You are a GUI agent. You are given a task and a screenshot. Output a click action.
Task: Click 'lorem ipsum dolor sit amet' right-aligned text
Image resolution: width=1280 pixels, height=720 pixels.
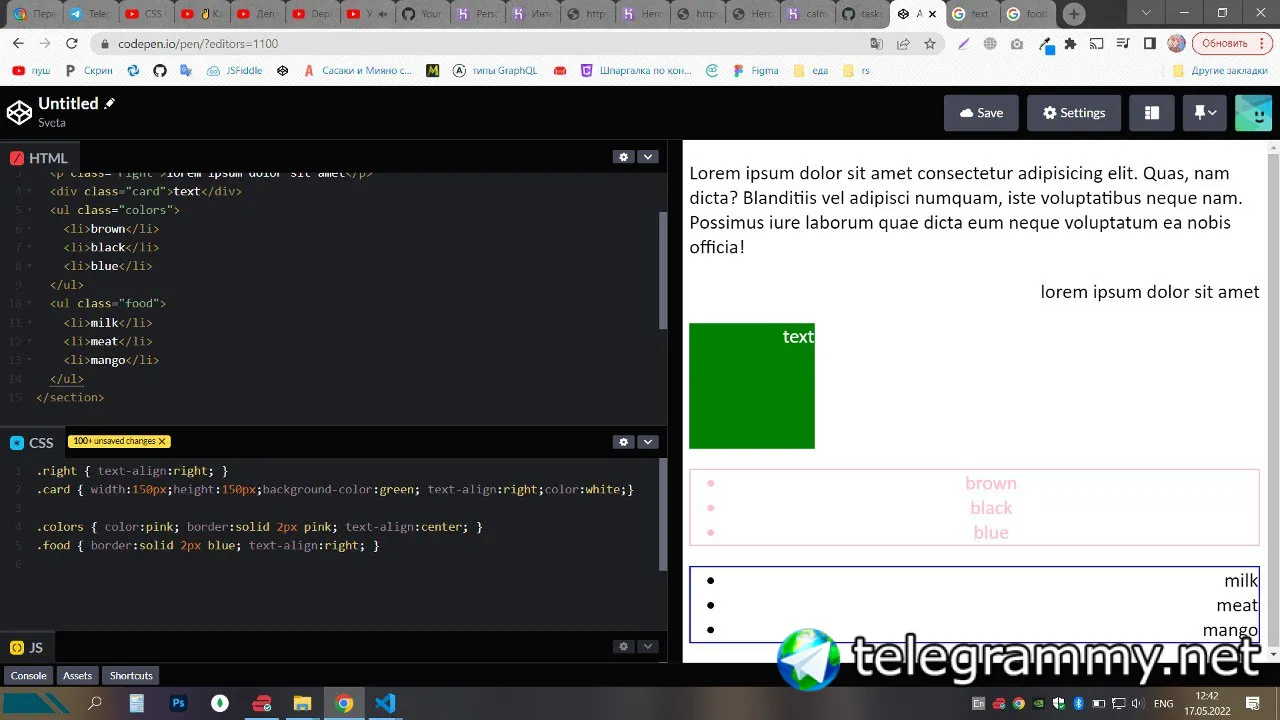point(1150,292)
